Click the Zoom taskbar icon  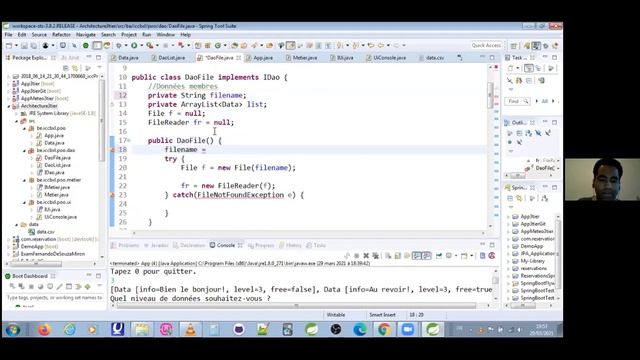pyautogui.click(x=408, y=329)
